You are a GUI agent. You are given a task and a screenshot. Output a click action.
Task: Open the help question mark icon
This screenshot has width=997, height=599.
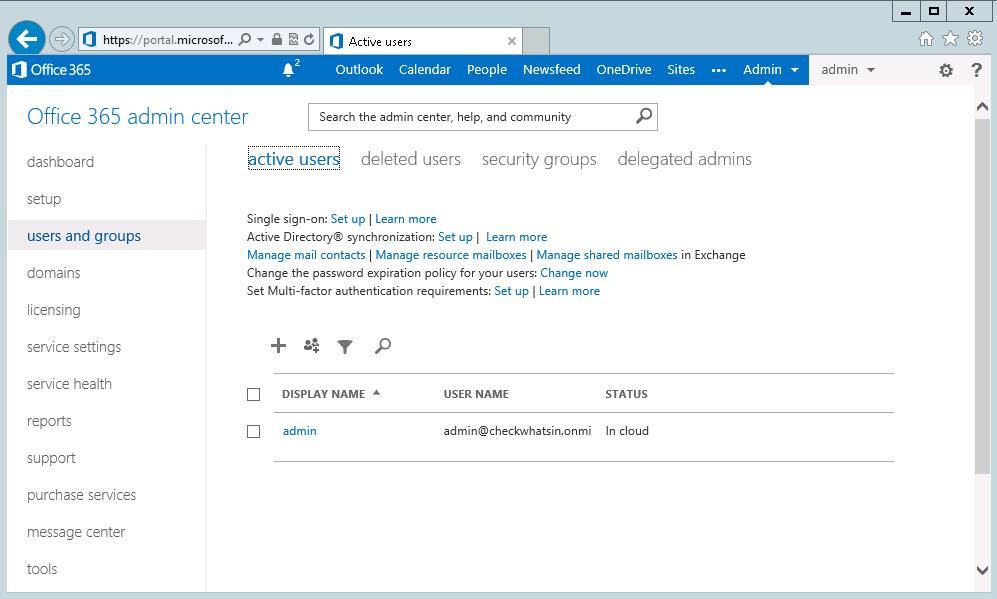click(x=977, y=70)
